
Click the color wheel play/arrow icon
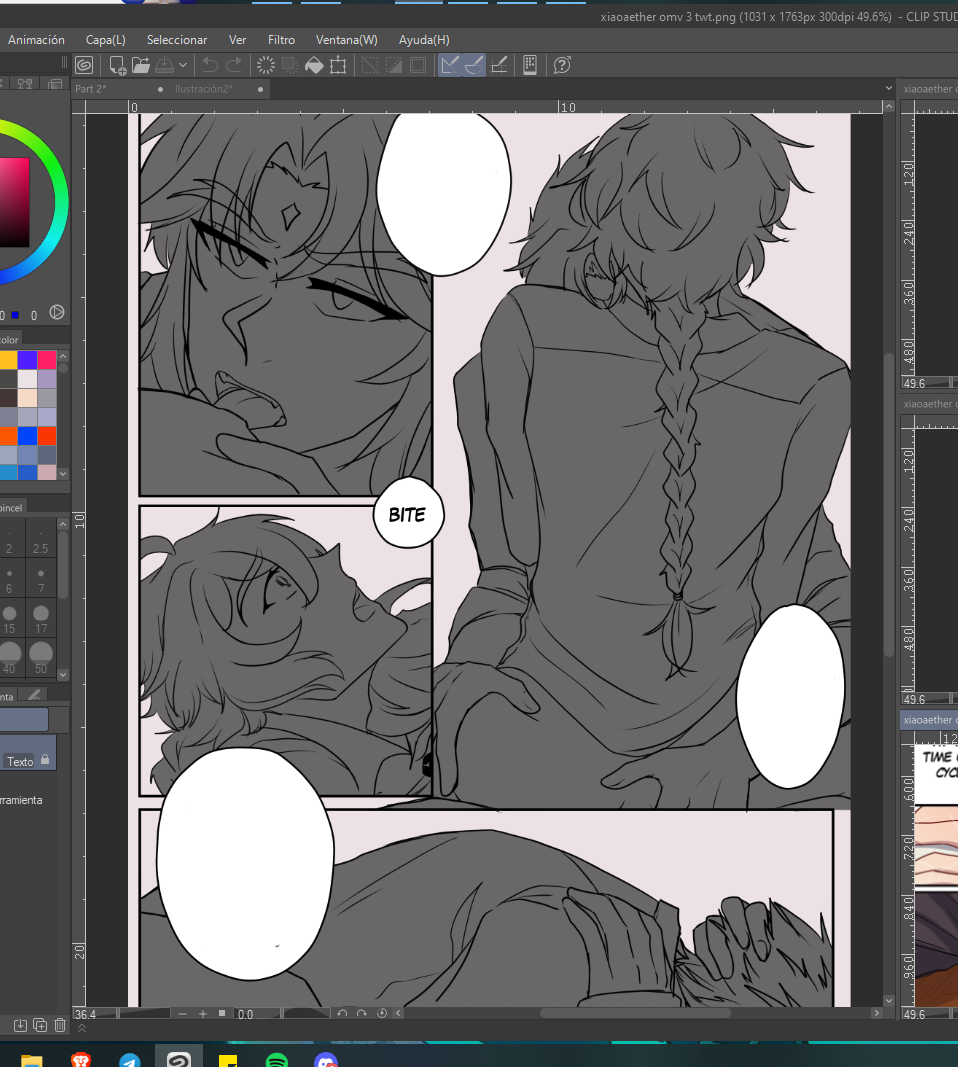click(x=57, y=312)
